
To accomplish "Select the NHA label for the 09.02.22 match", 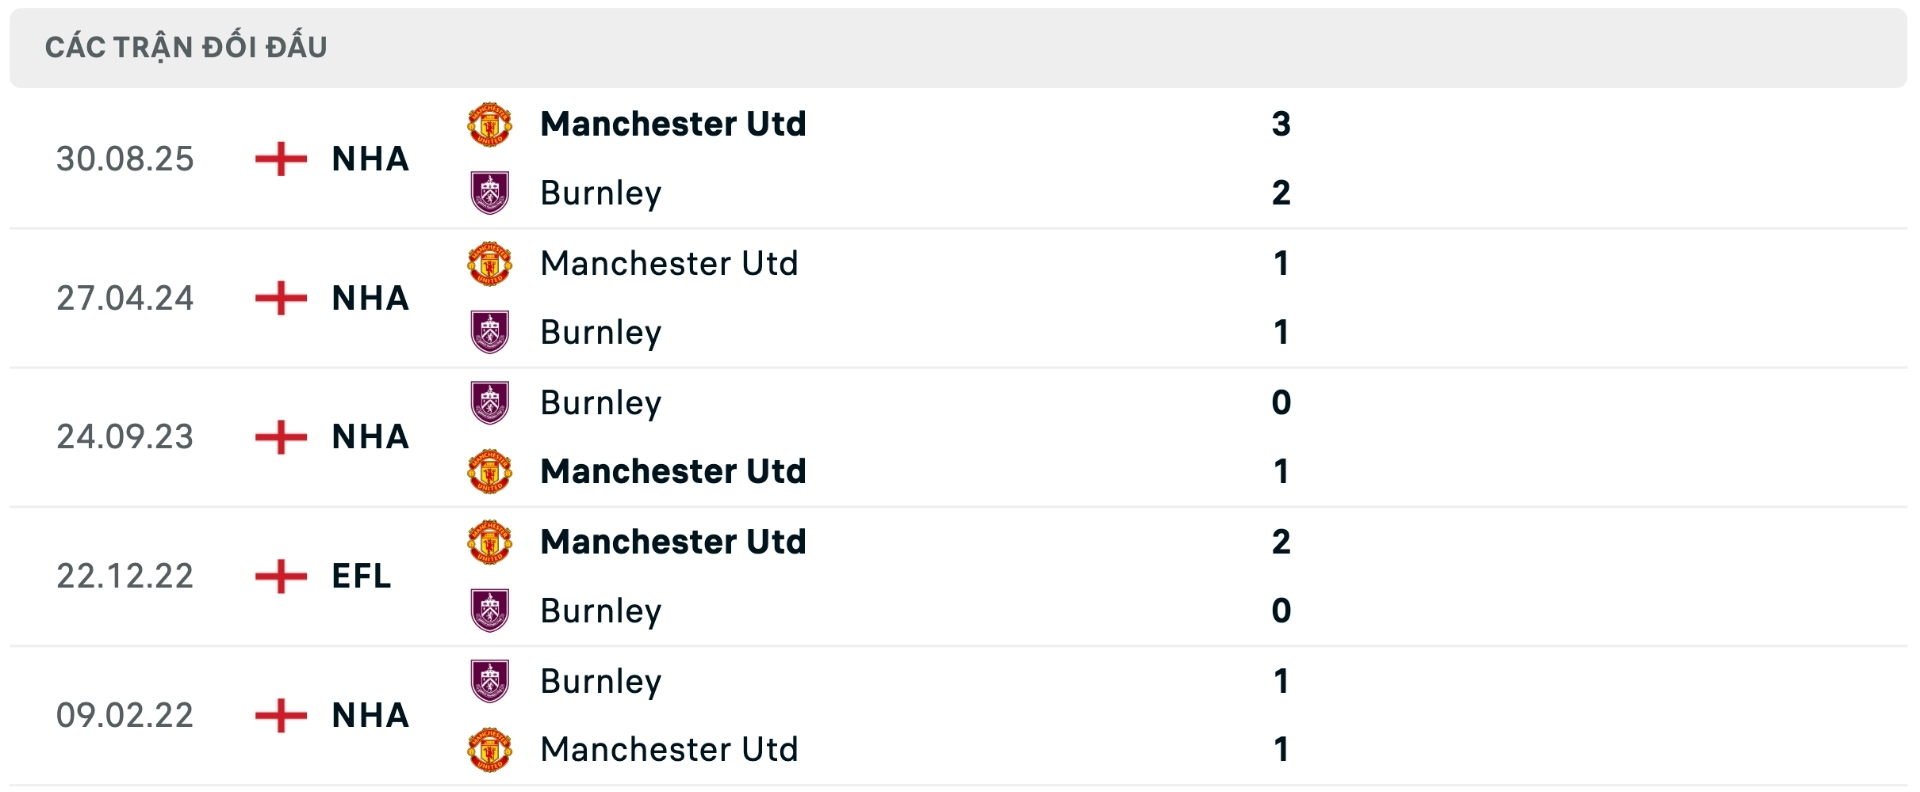I will click(x=369, y=714).
